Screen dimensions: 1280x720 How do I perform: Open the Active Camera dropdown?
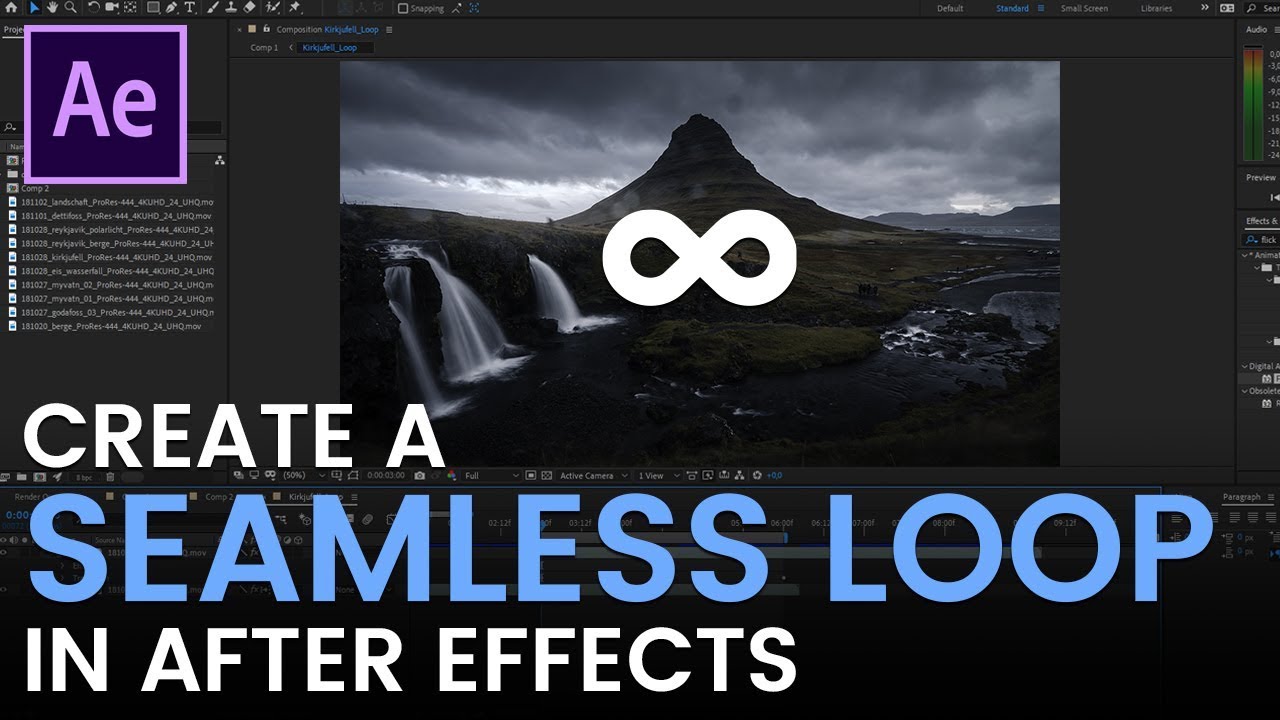tap(594, 476)
